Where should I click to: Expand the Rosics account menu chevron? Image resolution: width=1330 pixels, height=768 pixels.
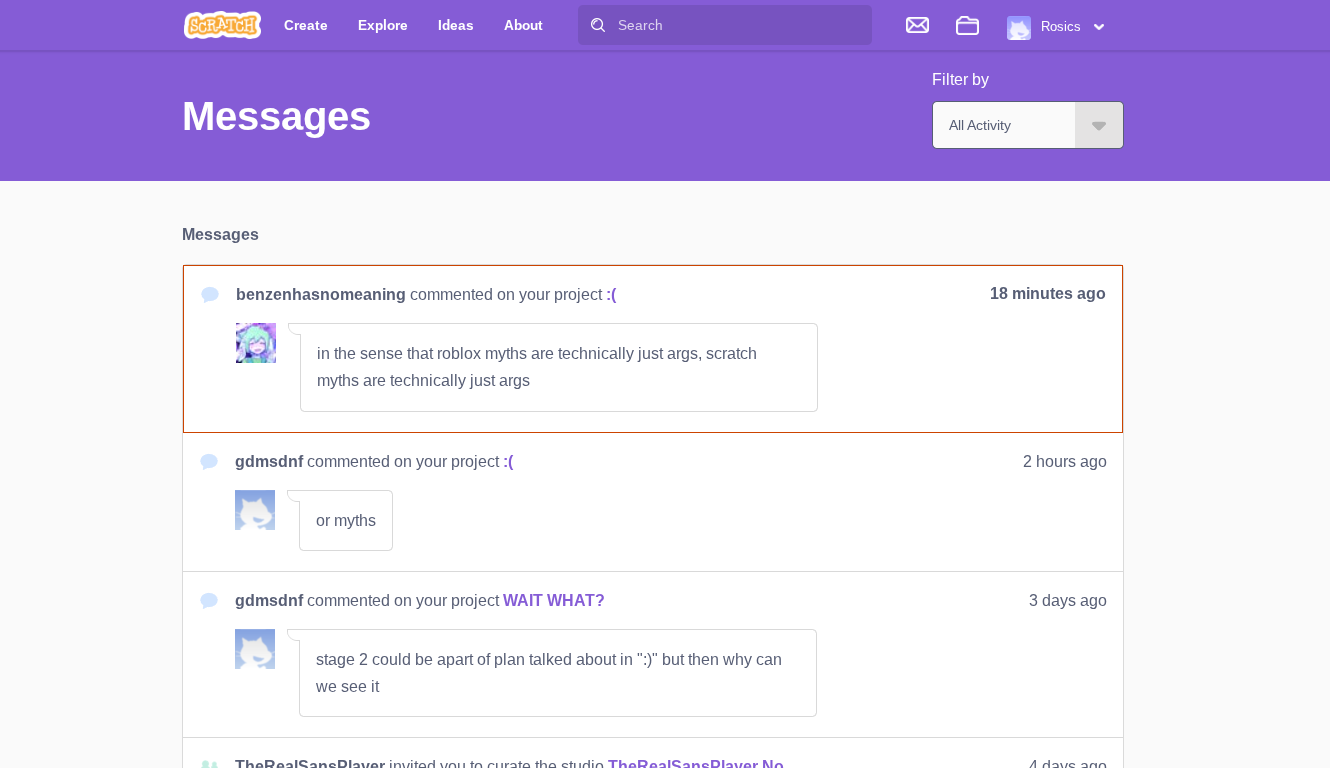click(1099, 27)
